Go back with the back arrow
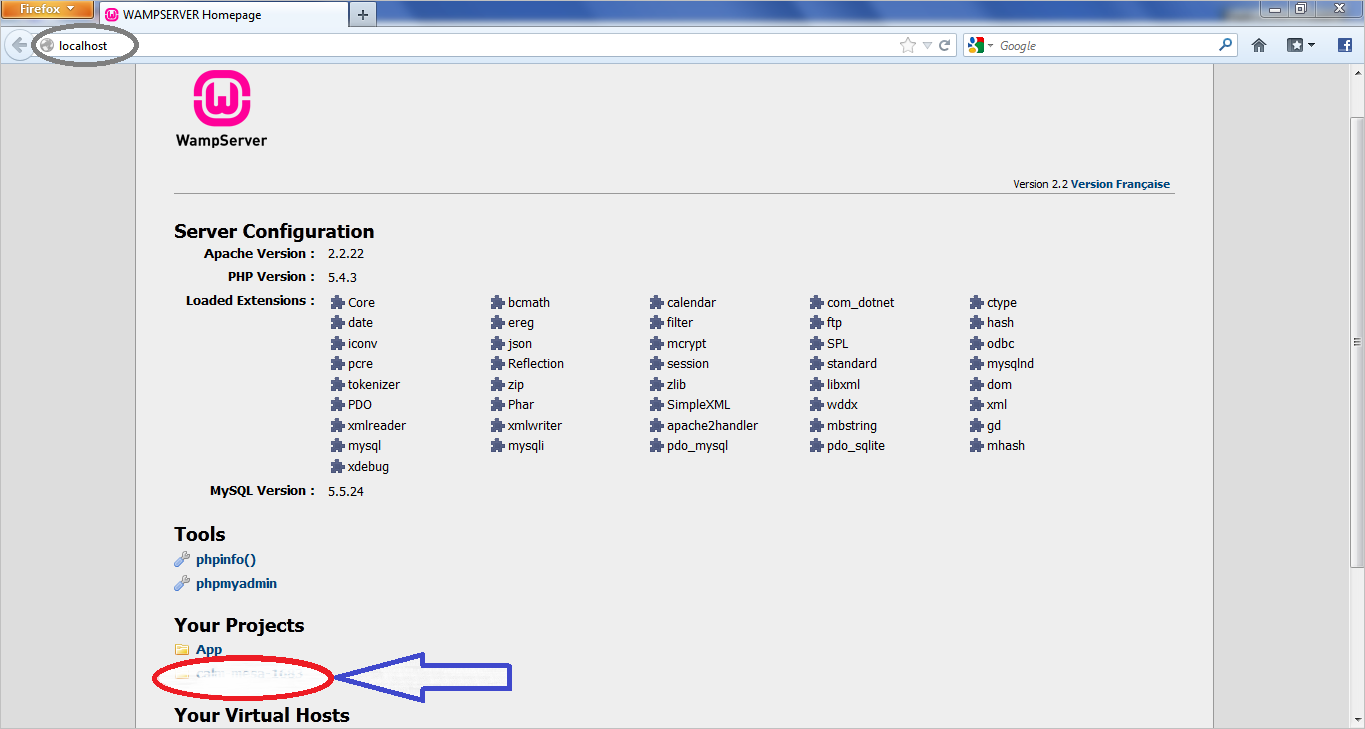 coord(18,45)
